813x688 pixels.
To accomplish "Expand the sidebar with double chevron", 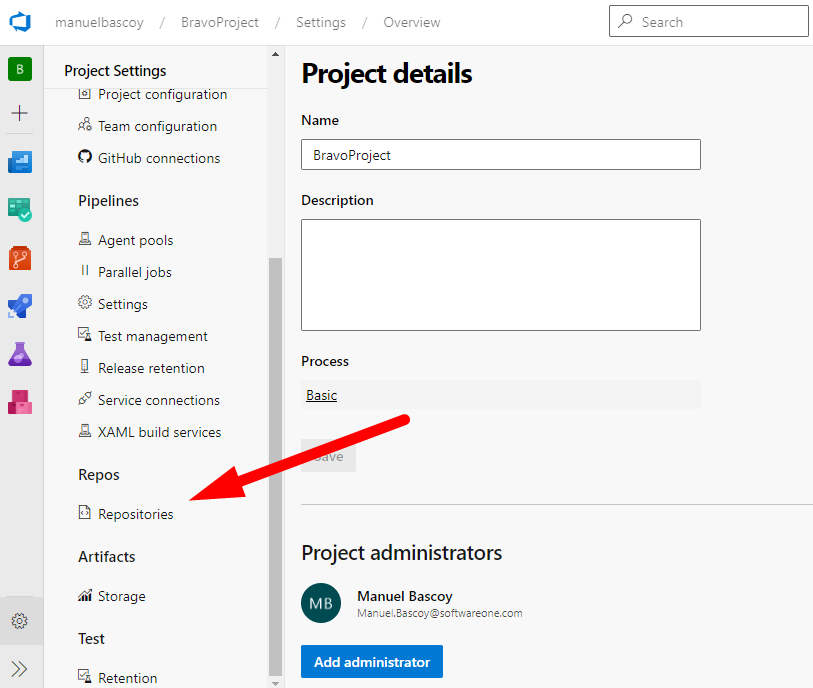I will [x=20, y=668].
